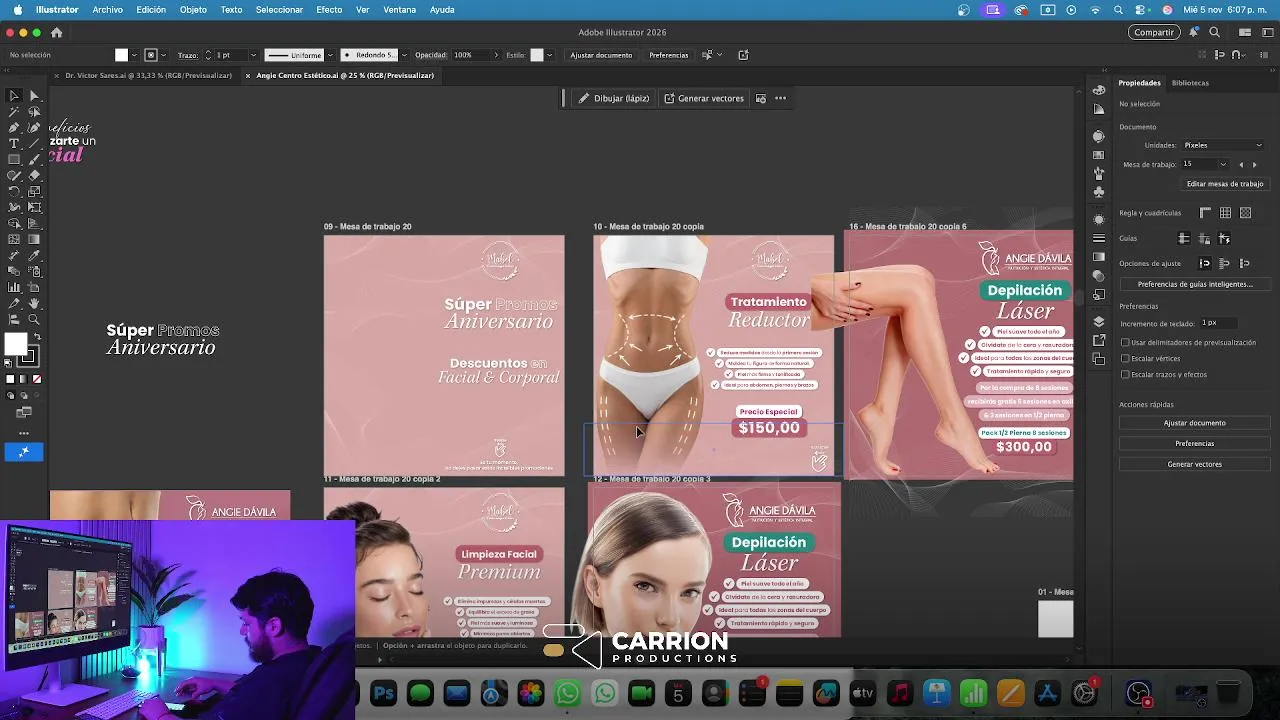Select the Hand tool
1280x720 pixels.
pos(34,303)
